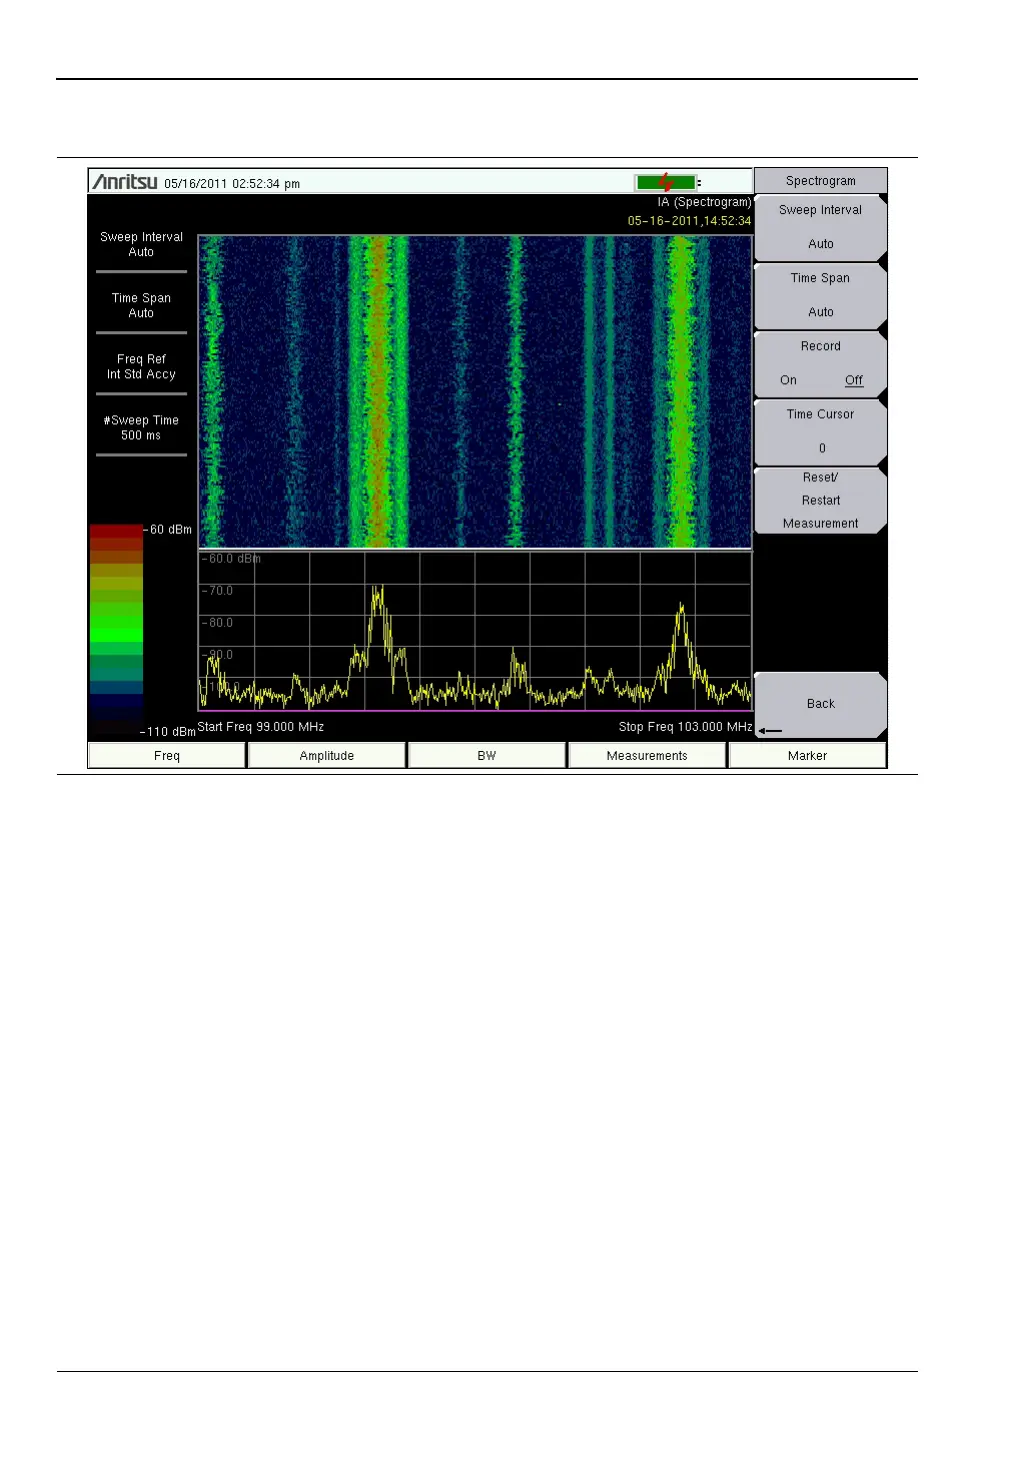Click the spectrogram waterfall display
Viewport: 1032px width, 1457px height.
(x=475, y=392)
